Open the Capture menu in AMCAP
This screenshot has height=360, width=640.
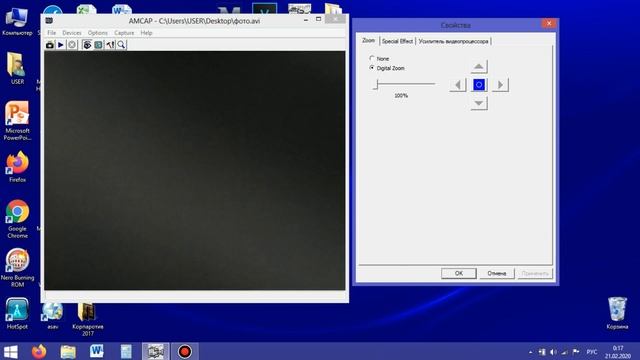click(x=124, y=33)
